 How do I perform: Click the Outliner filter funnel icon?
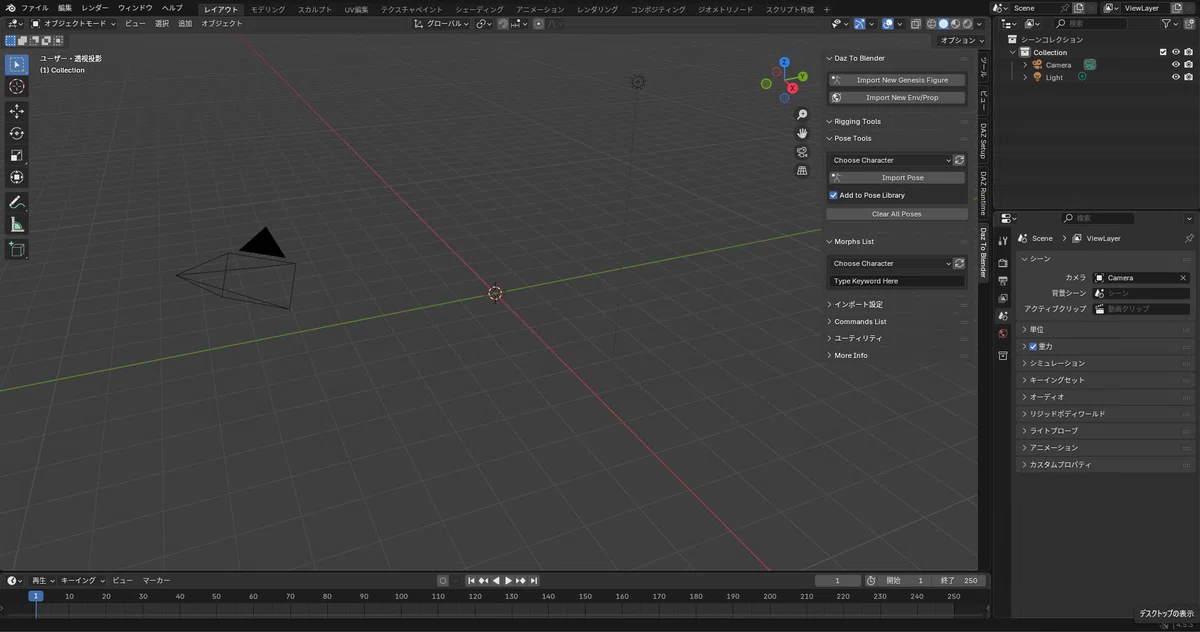tap(1166, 23)
